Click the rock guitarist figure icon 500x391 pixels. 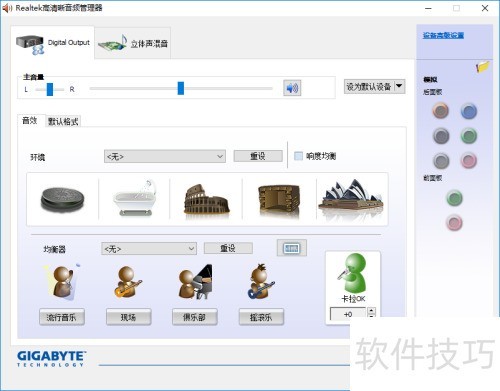point(262,282)
